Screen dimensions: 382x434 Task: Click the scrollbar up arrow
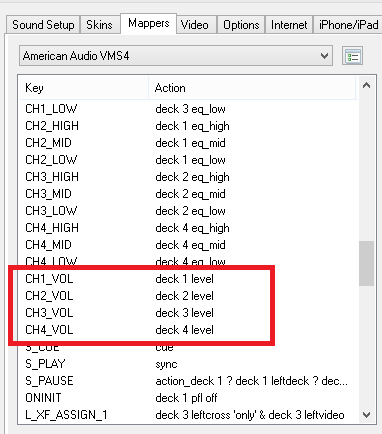[366, 86]
